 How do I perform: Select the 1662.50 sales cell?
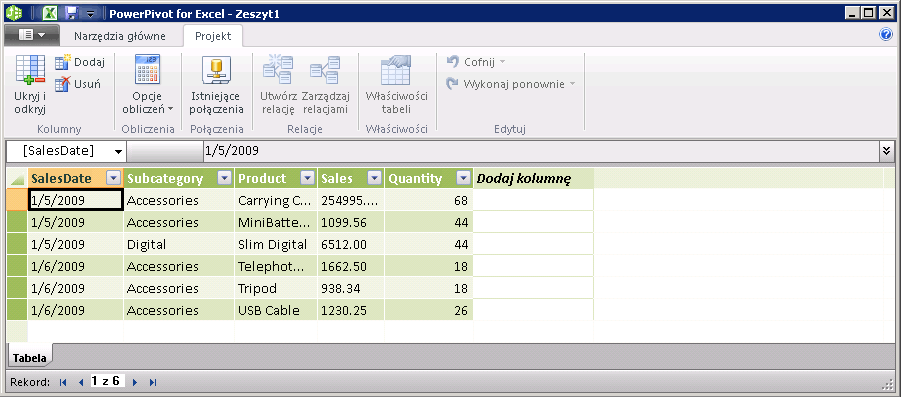[x=351, y=267]
